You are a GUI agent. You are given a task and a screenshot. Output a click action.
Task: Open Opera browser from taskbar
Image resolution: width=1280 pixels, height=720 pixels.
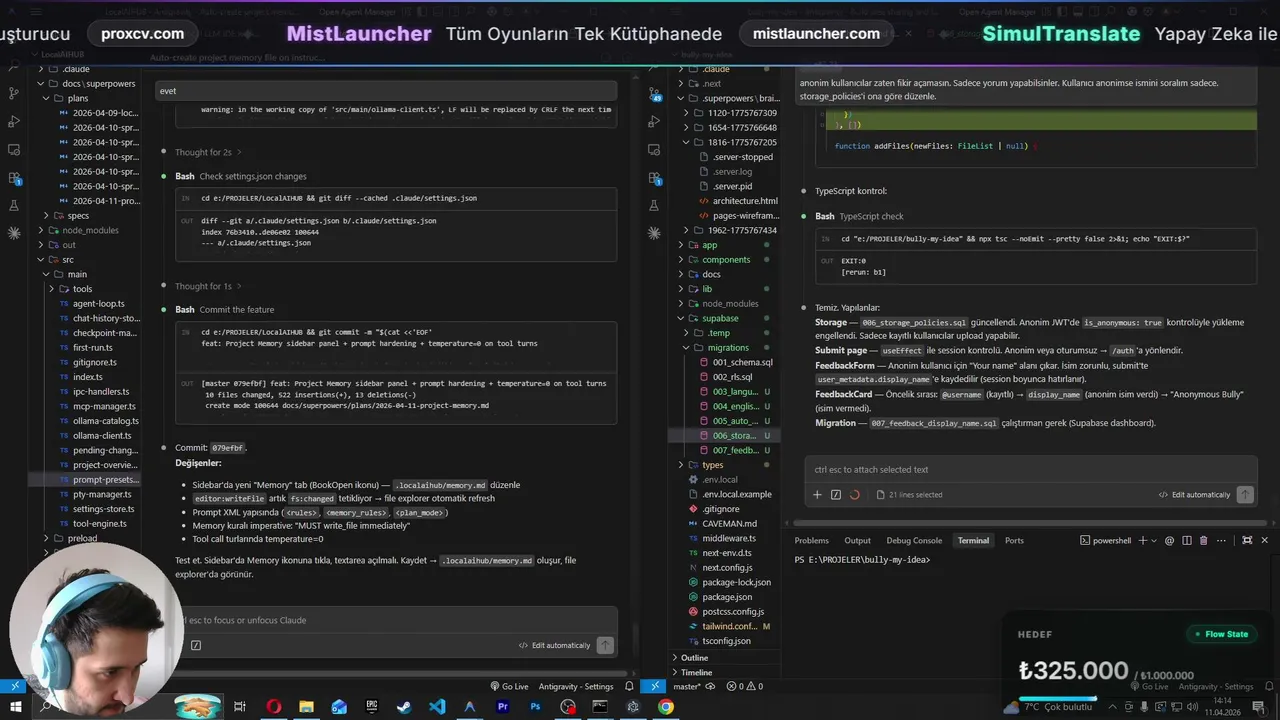coord(273,707)
